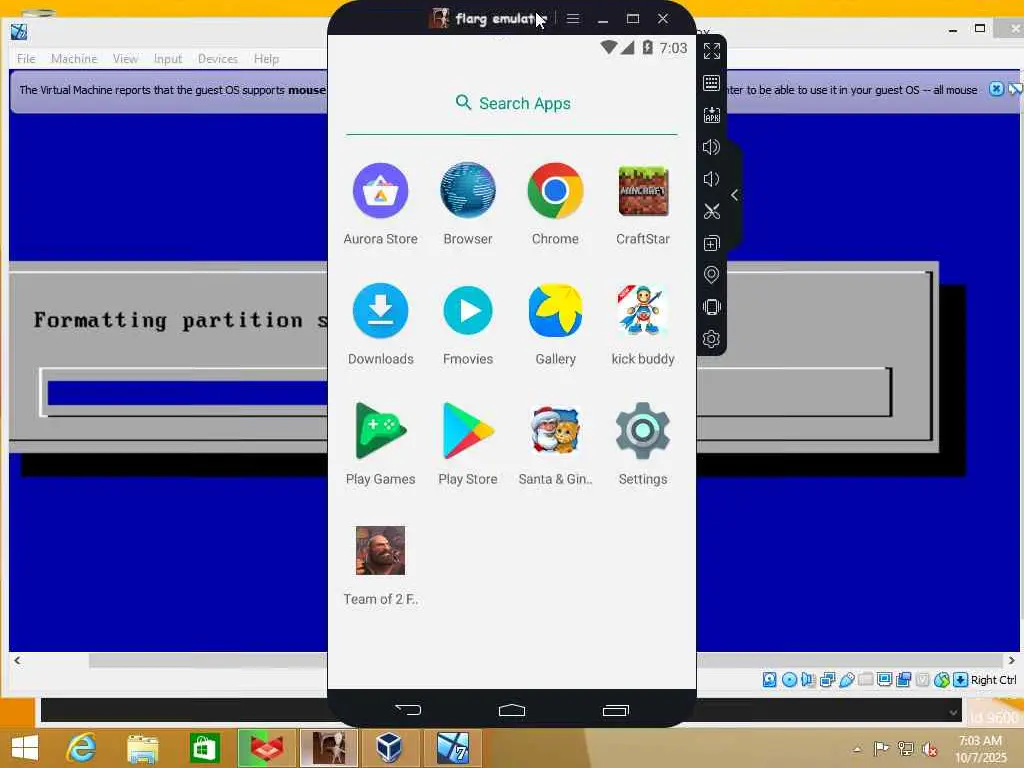Click the Action Center flag tray icon

pyautogui.click(x=881, y=748)
